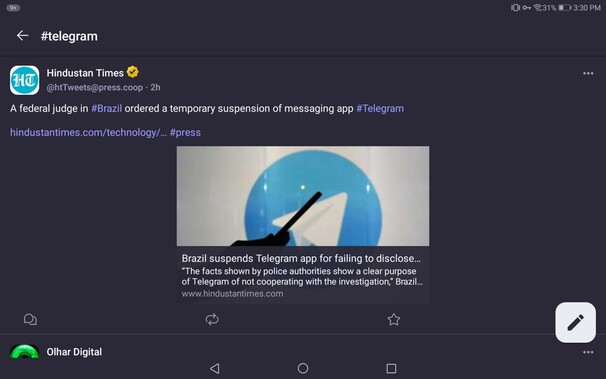The height and width of the screenshot is (379, 606).
Task: Tap Android home circle button
Action: tap(303, 368)
